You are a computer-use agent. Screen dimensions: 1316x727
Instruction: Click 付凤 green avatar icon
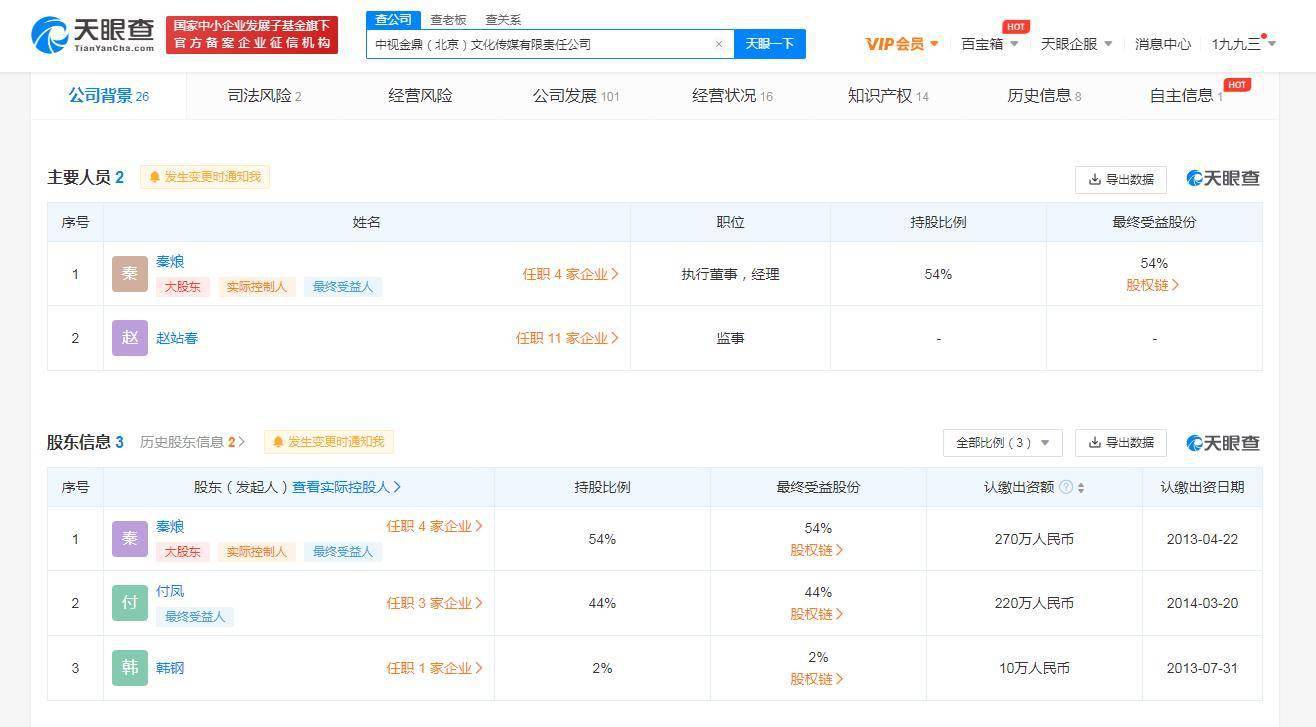[130, 603]
